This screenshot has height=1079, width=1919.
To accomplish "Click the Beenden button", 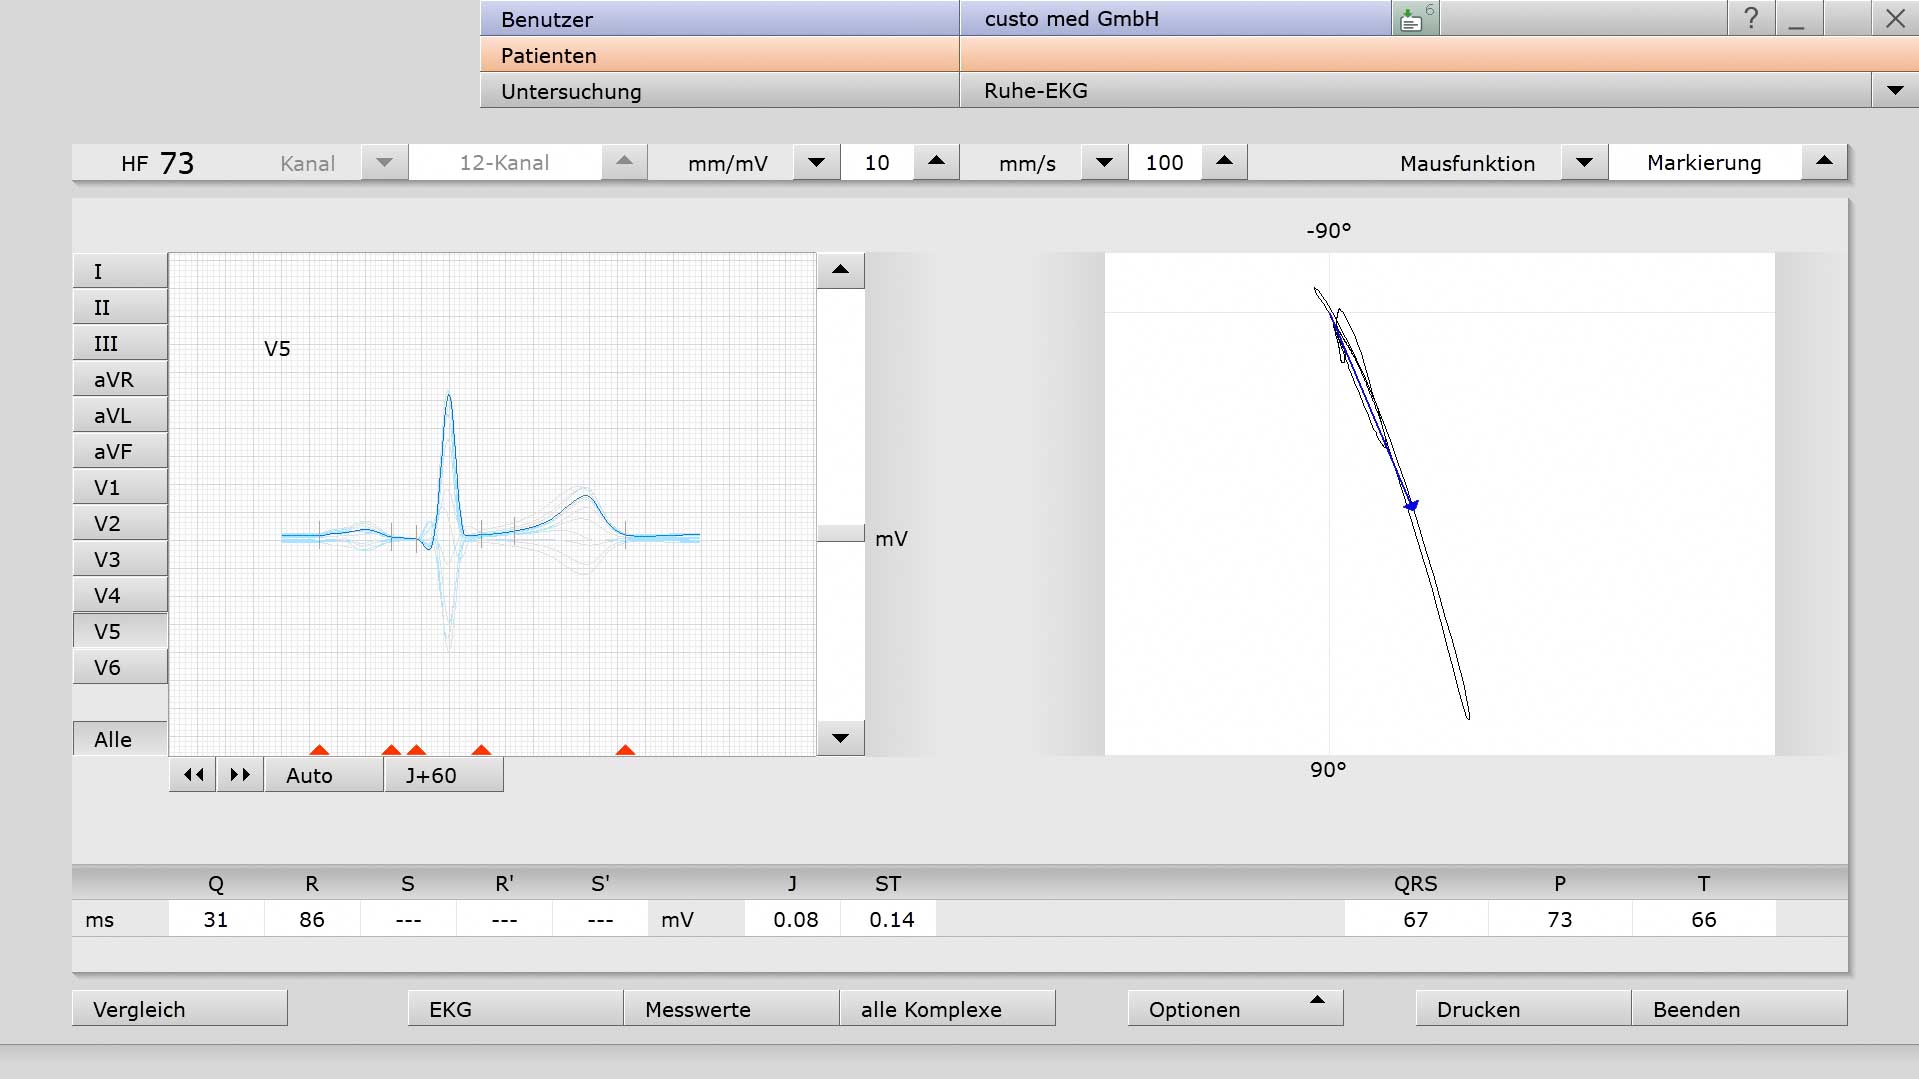I will pos(1739,1008).
